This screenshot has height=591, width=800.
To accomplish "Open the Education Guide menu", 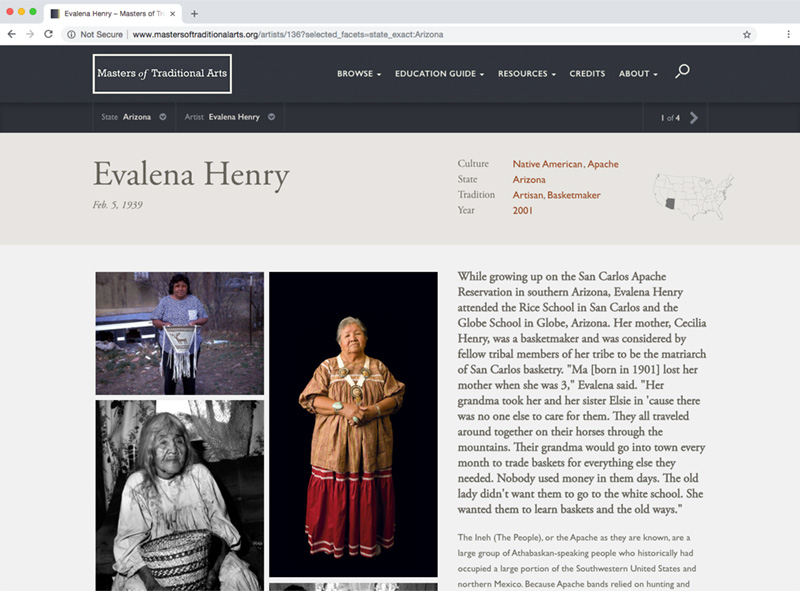I will point(439,73).
